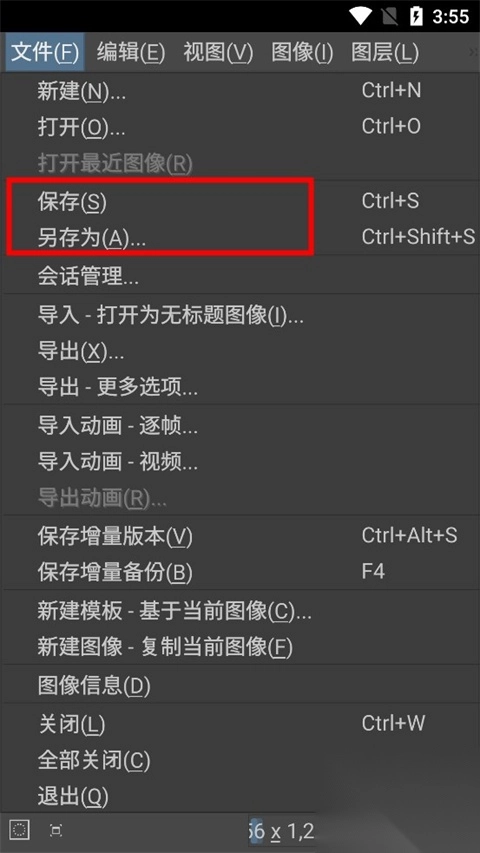This screenshot has height=853, width=480.
Task: Open 图像信息(D) entry
Action: click(240, 685)
